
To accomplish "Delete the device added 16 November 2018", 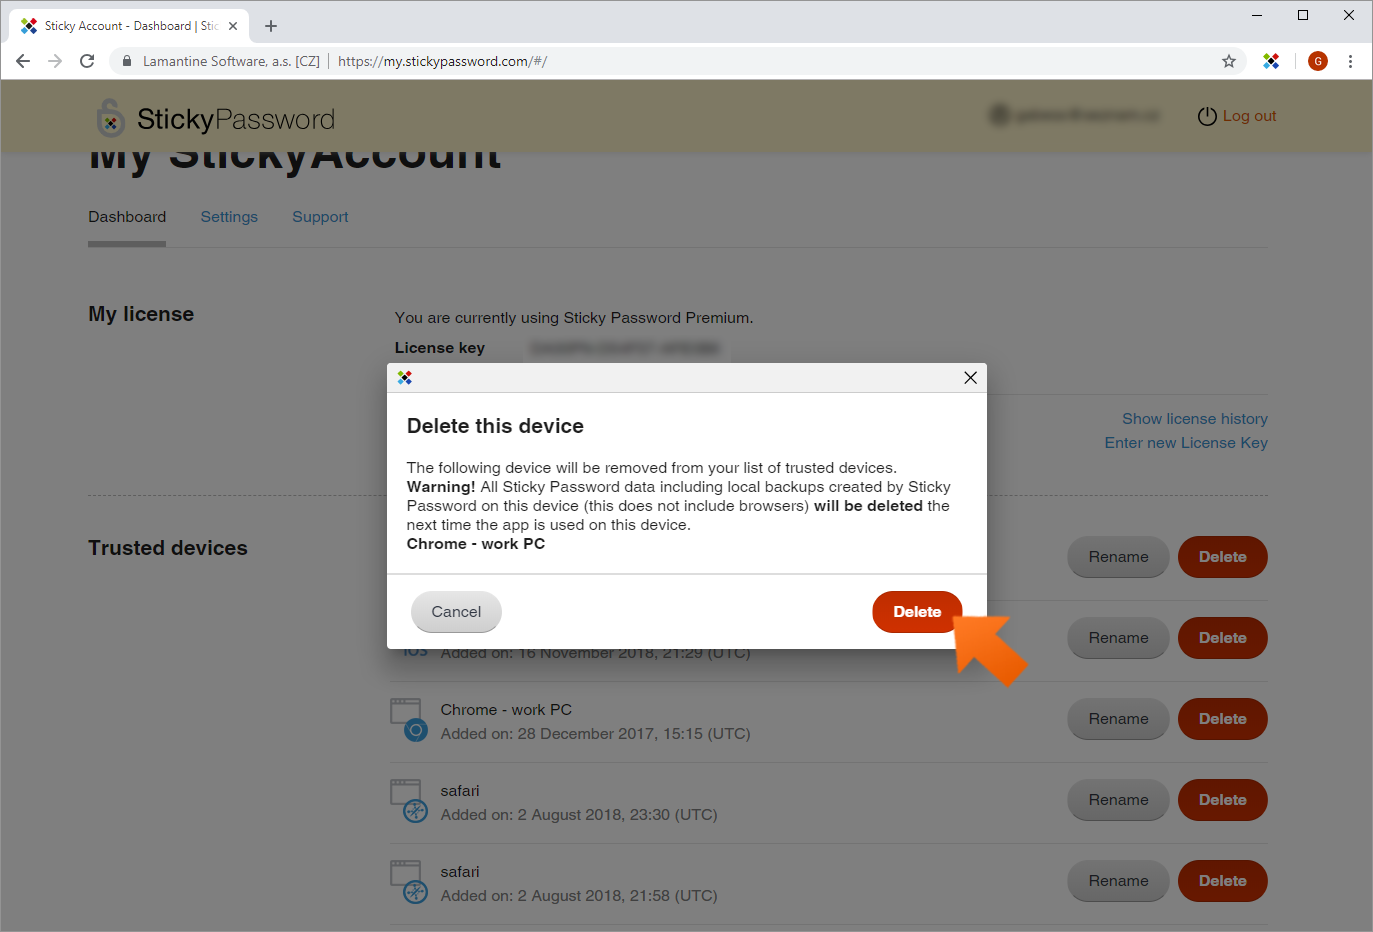I will pos(1223,638).
